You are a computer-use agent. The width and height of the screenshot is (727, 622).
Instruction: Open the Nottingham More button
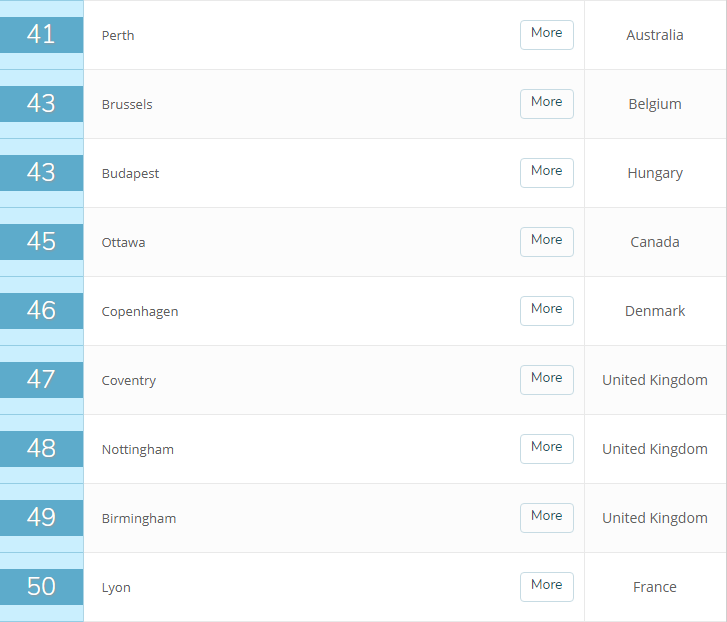[546, 448]
